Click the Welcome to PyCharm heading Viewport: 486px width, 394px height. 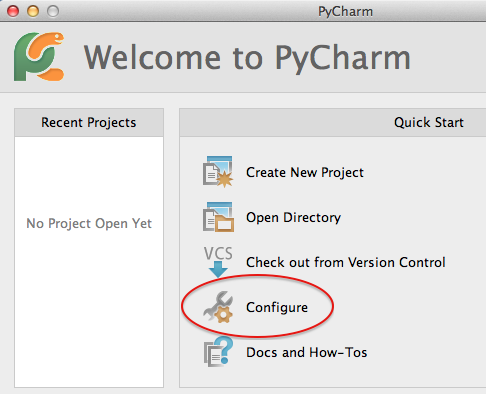click(x=247, y=58)
